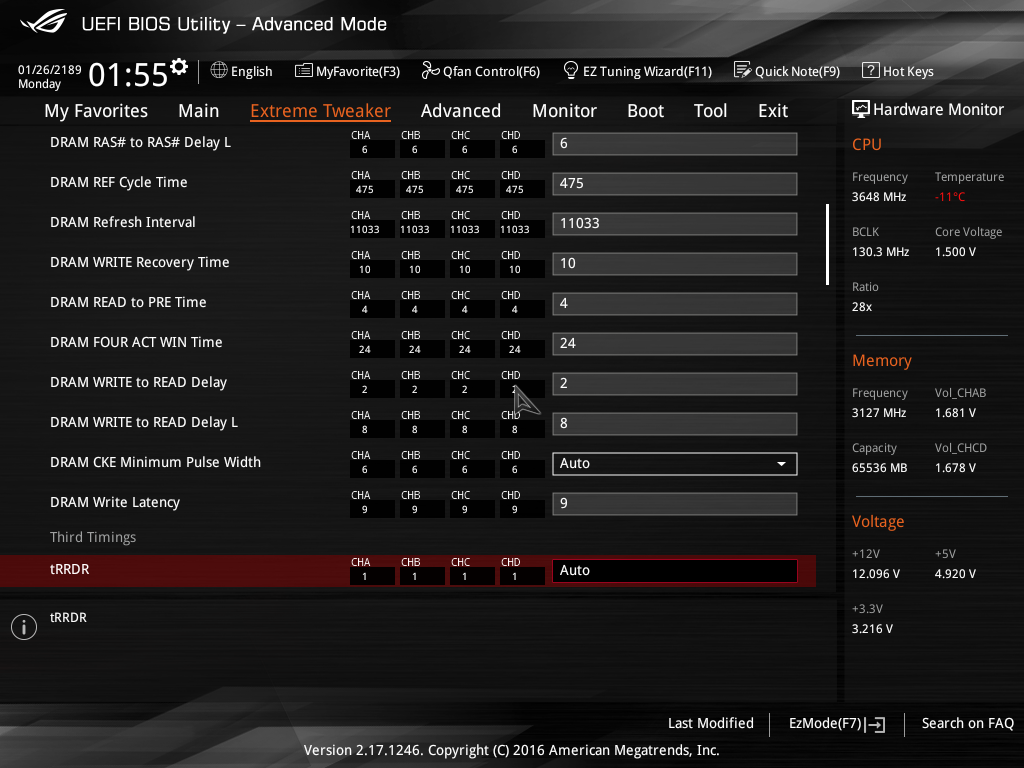Click the info icon near tRRDR description
This screenshot has height=768, width=1024.
coord(23,627)
